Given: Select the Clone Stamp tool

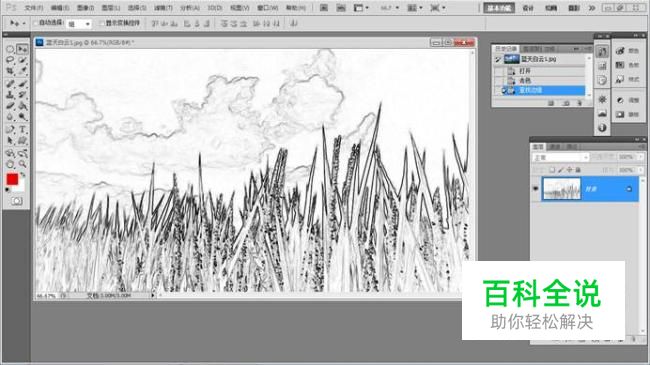Looking at the screenshot, I should [x=10, y=95].
